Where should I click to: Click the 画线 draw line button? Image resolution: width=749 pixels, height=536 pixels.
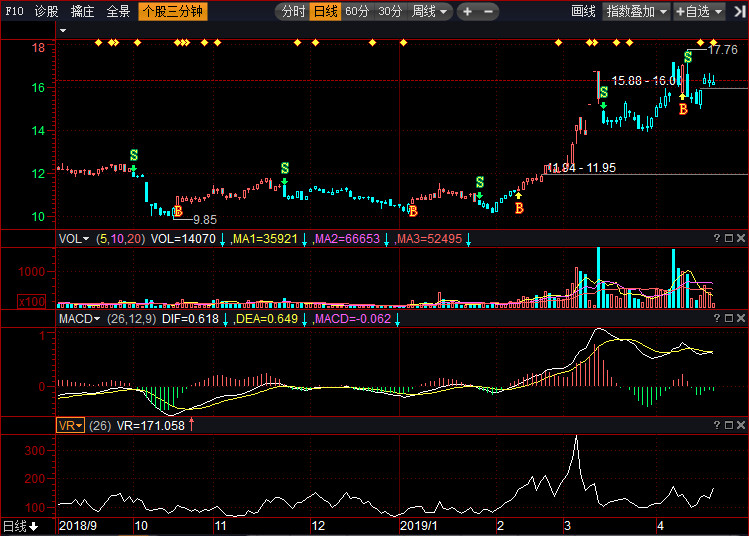[x=583, y=12]
